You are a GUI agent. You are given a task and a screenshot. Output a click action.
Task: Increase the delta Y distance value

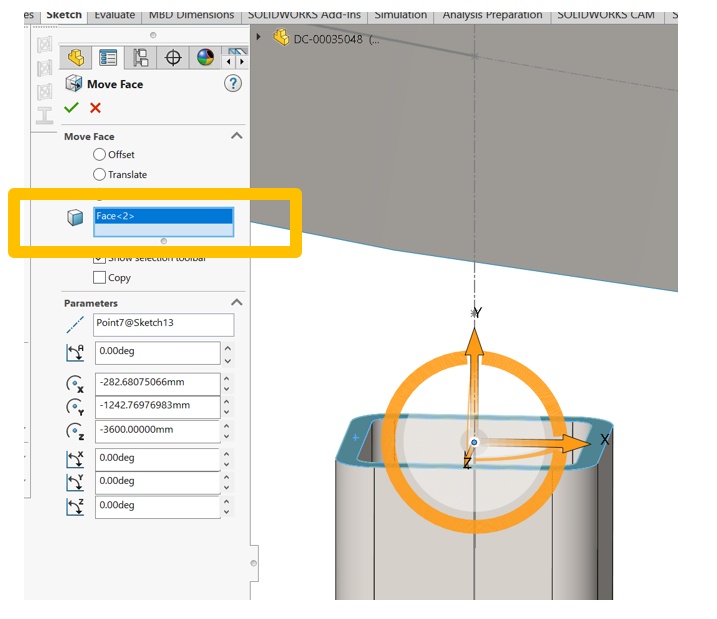click(227, 401)
